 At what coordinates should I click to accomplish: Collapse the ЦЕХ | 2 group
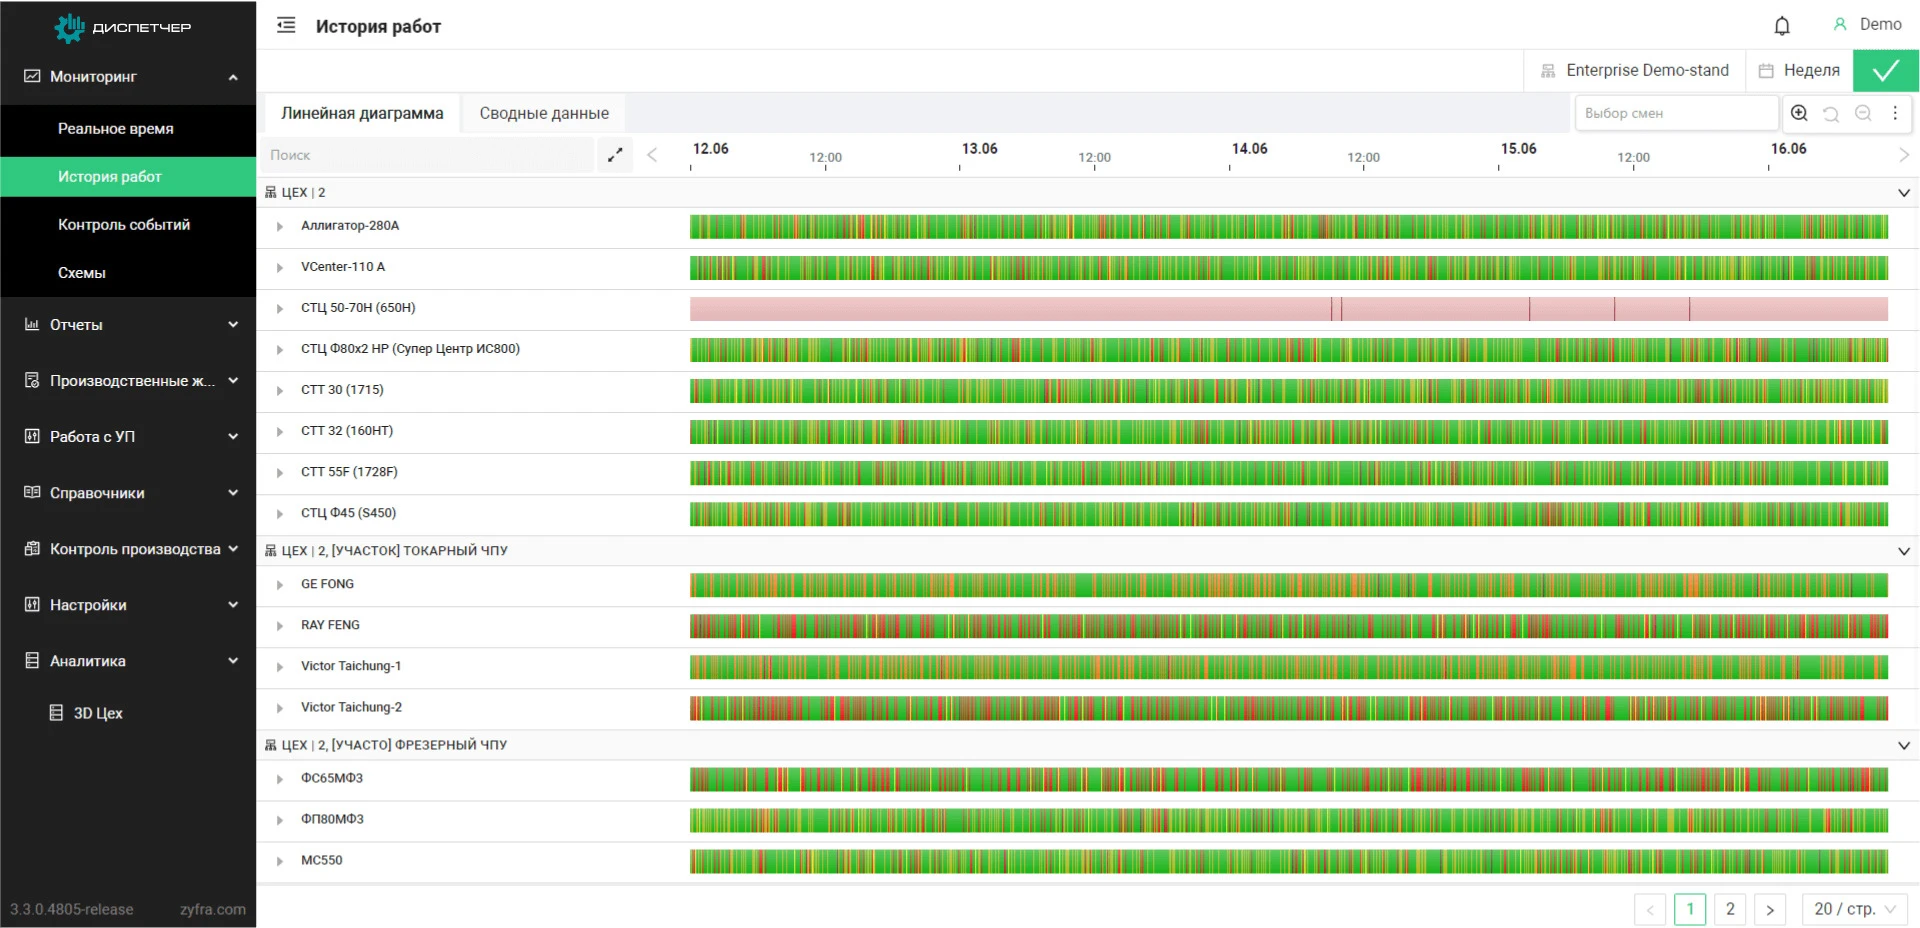(x=1903, y=193)
